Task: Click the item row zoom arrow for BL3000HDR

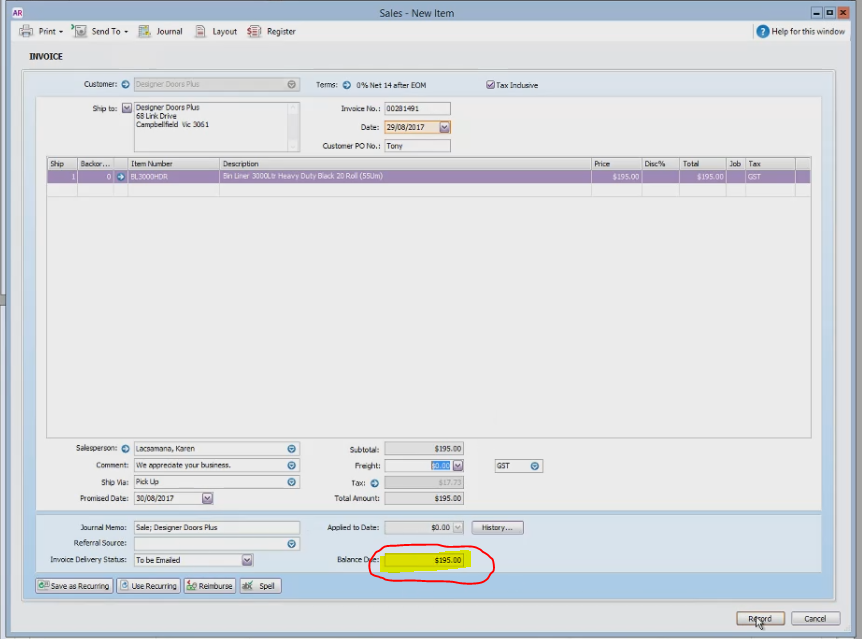Action: click(x=120, y=177)
